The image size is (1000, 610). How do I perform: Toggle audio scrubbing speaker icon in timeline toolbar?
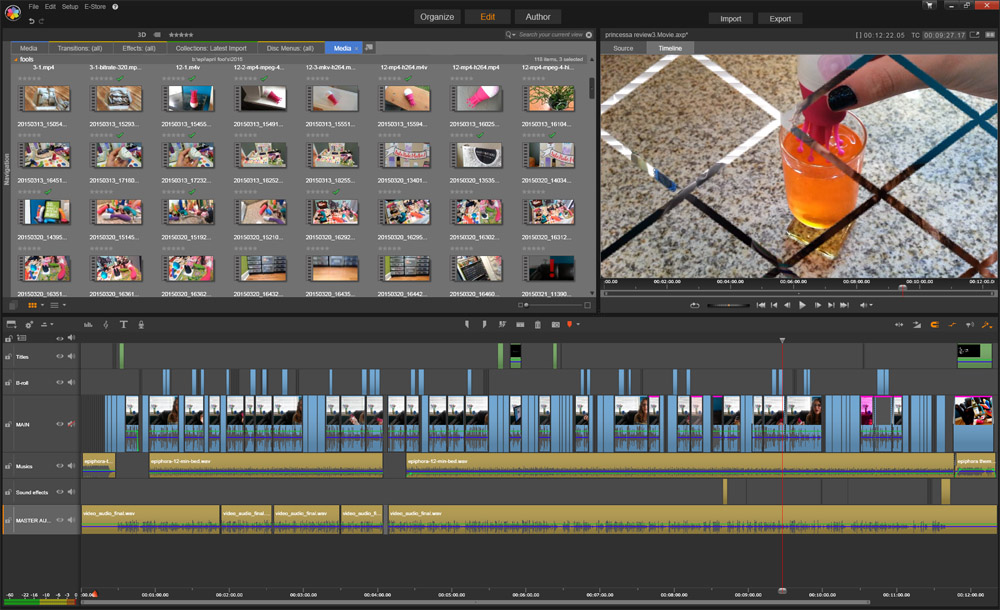(x=969, y=325)
